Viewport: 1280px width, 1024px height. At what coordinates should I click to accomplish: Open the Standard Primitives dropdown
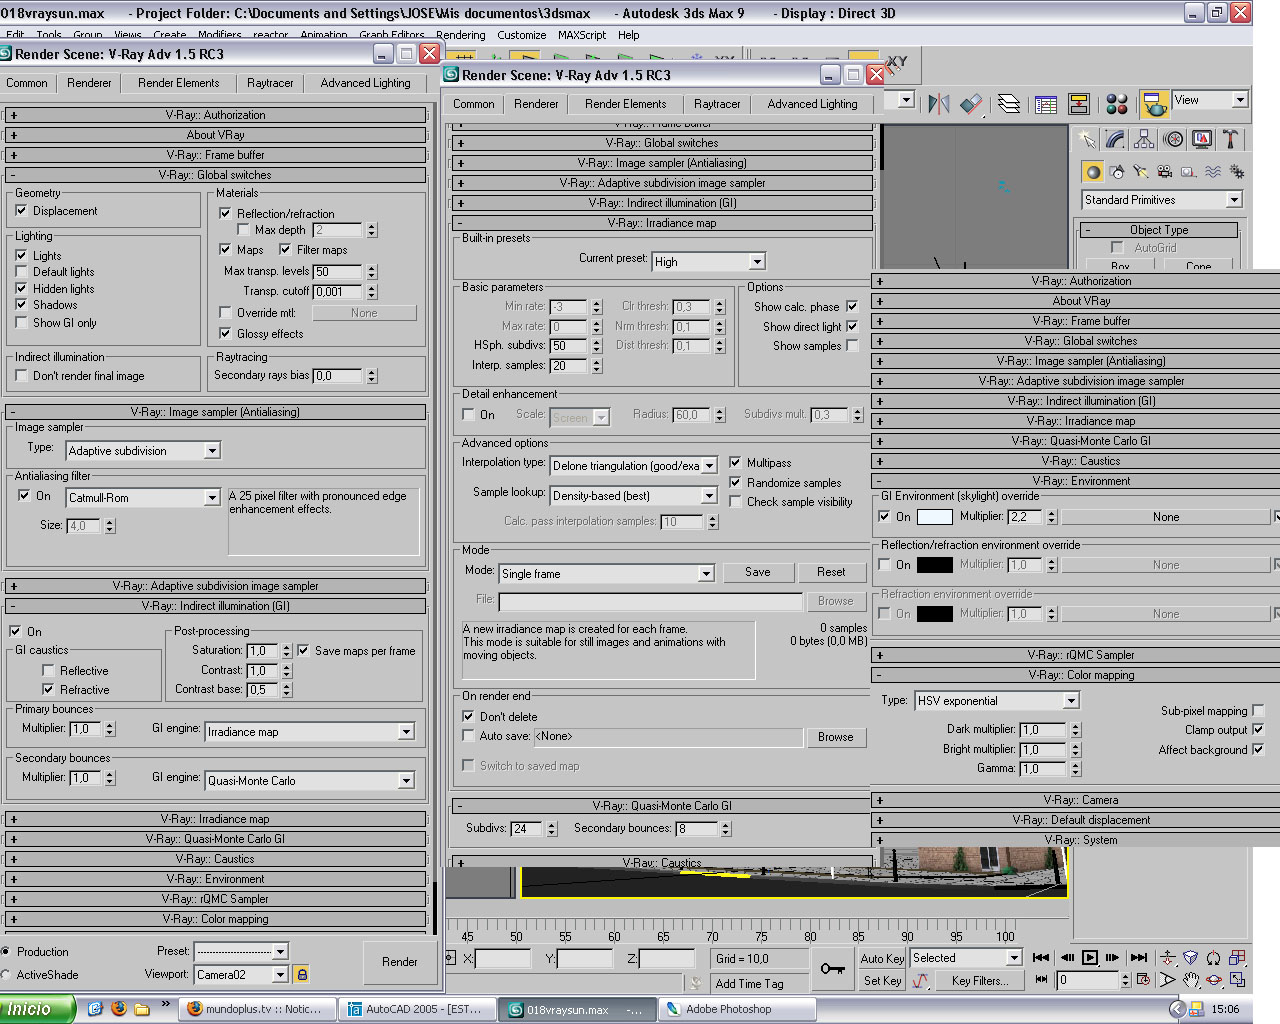click(x=1163, y=200)
